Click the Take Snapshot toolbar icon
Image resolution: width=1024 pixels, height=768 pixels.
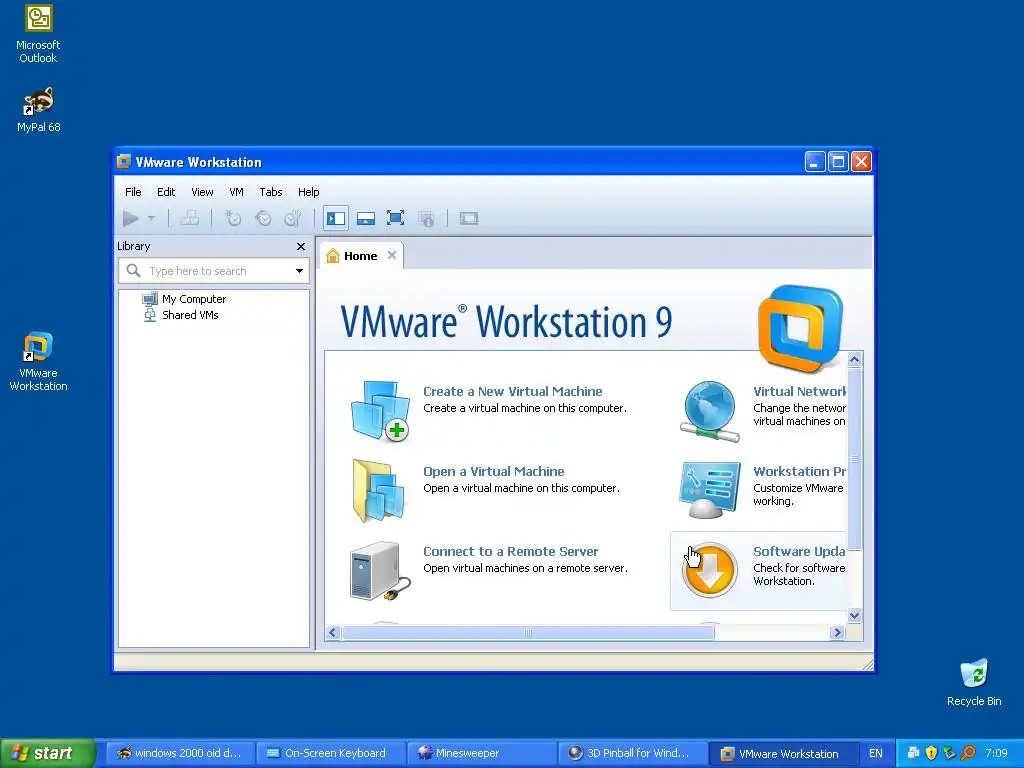(x=232, y=218)
